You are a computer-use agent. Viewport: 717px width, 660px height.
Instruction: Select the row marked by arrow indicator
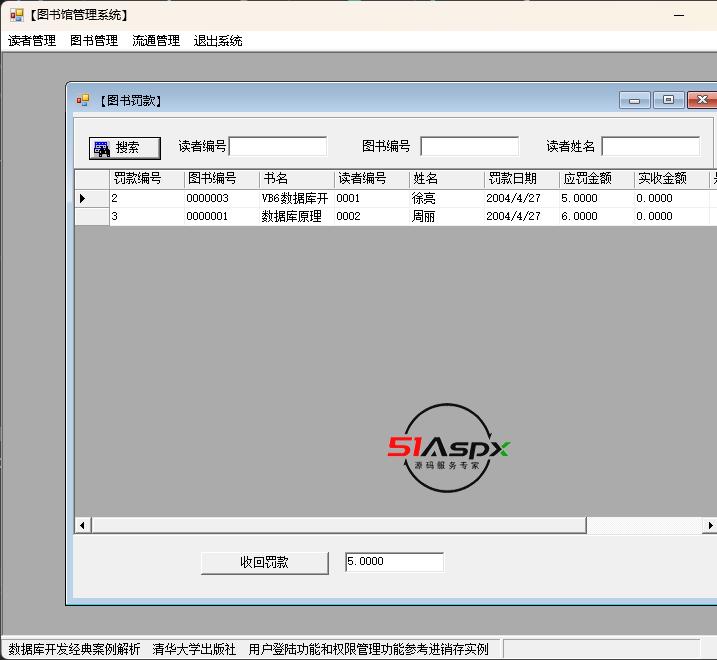click(91, 199)
